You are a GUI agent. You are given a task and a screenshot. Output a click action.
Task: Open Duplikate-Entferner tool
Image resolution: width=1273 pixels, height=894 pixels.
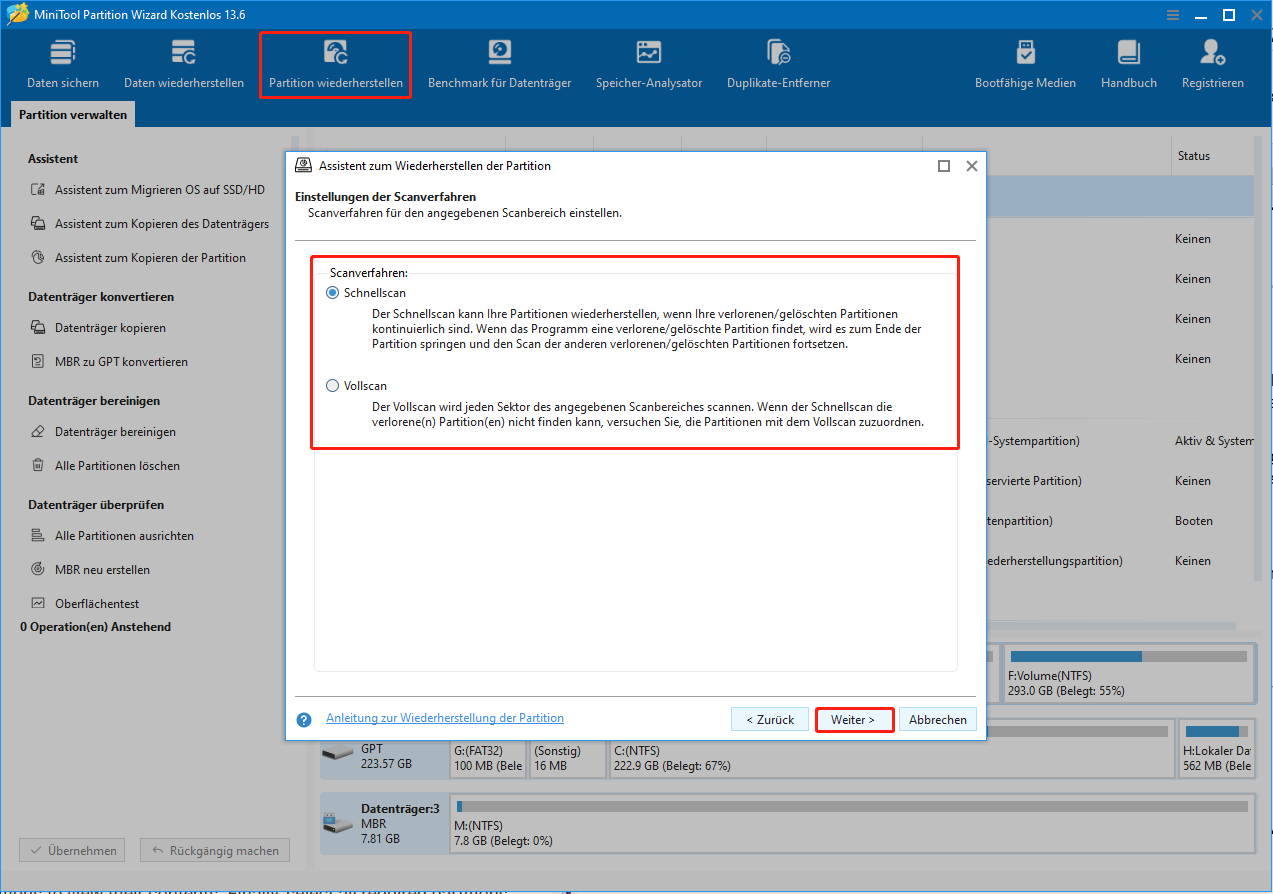pos(778,65)
